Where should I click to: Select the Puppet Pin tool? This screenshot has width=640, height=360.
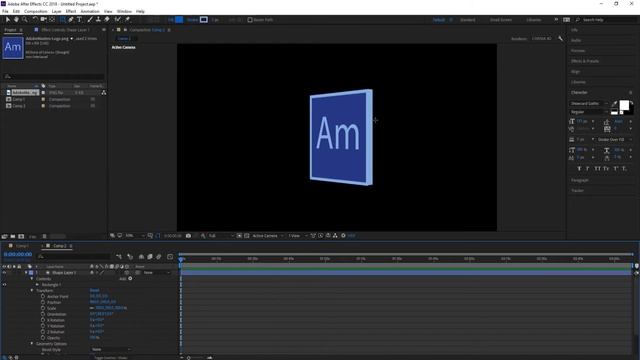[127, 20]
